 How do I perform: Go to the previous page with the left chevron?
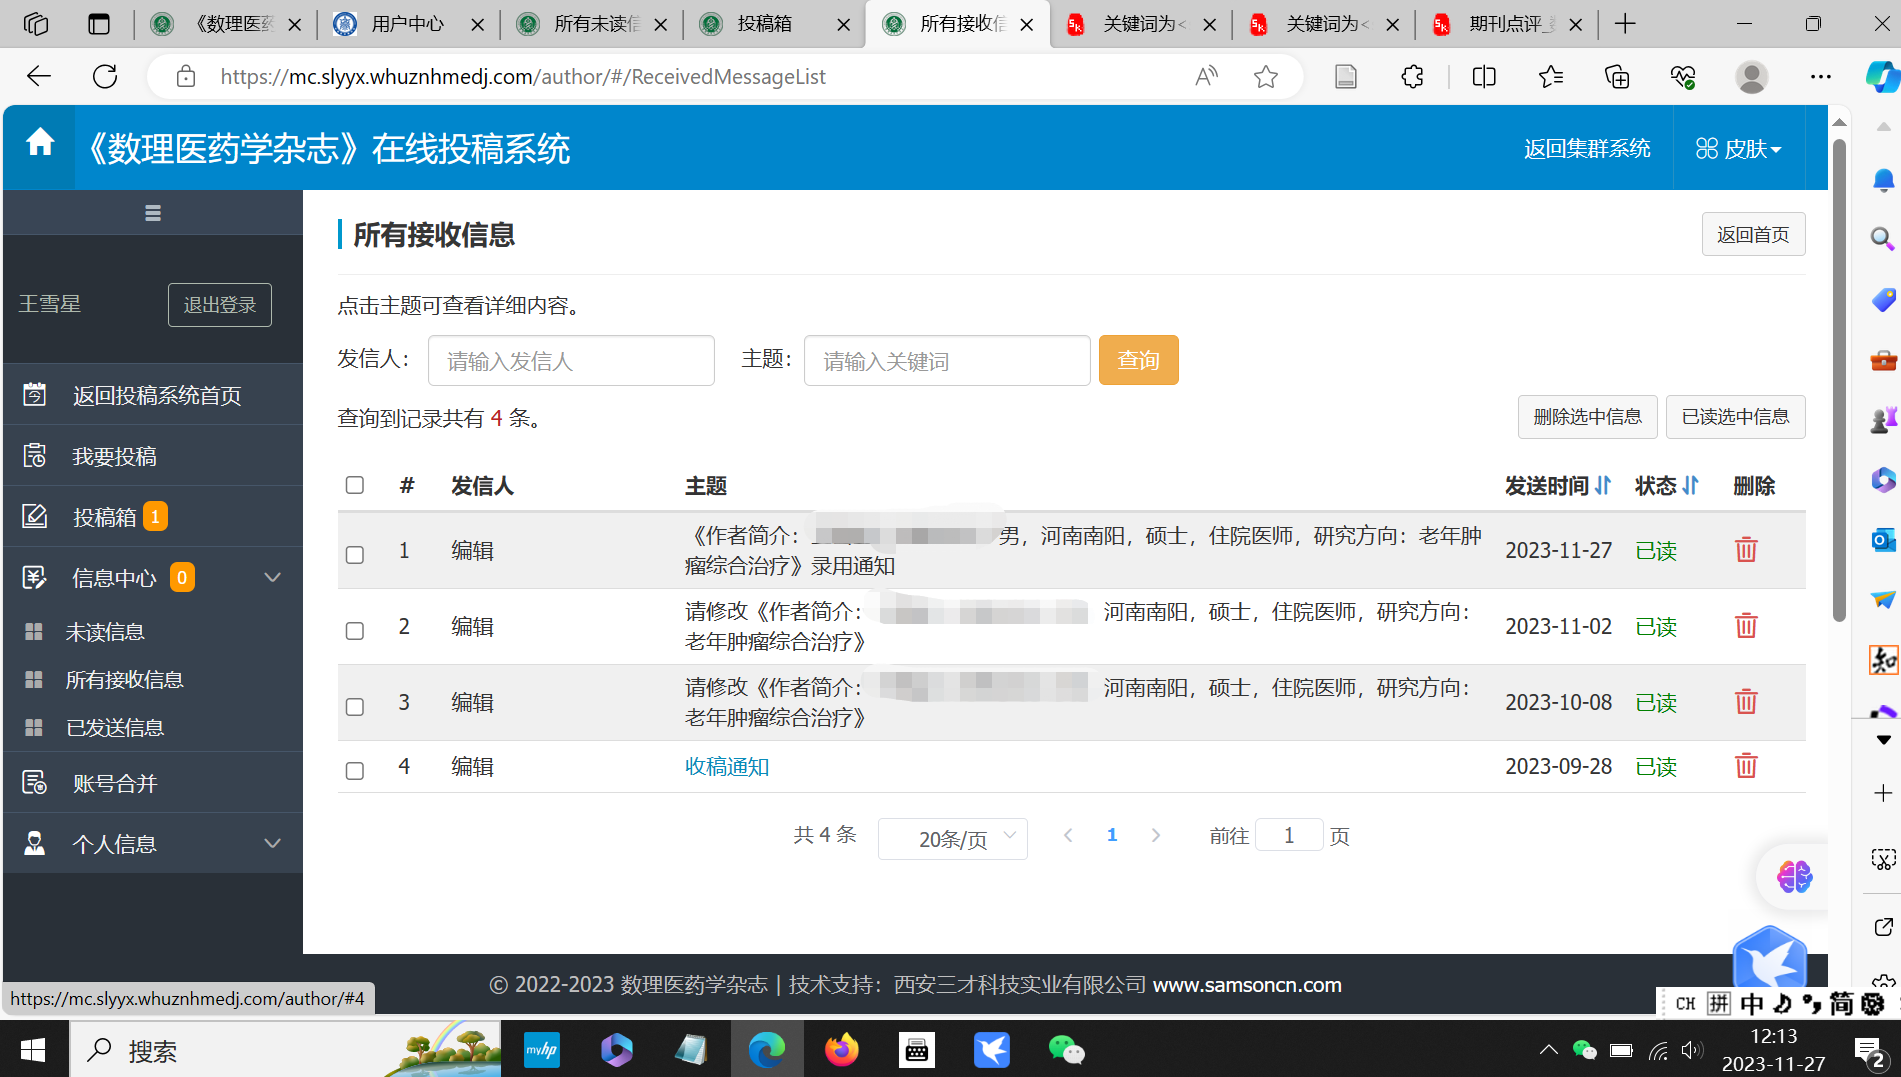1068,835
